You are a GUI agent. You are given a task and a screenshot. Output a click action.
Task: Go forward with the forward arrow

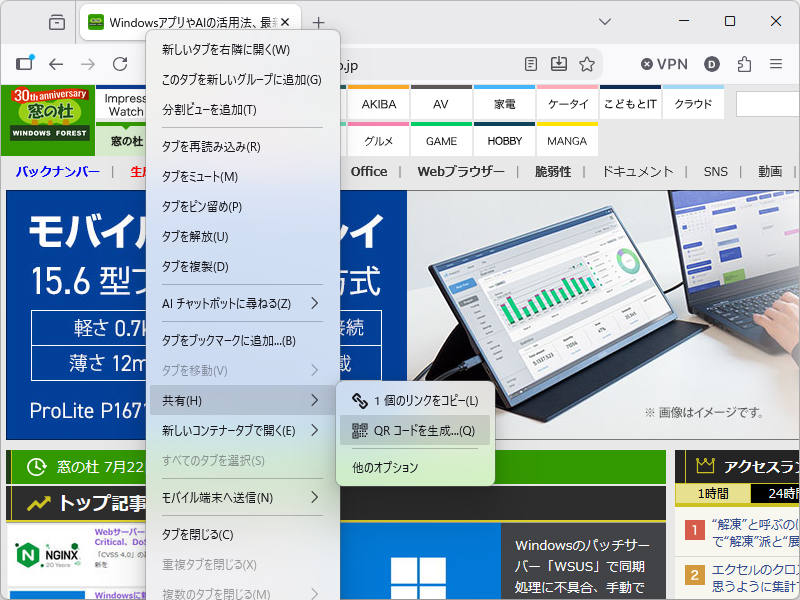88,64
